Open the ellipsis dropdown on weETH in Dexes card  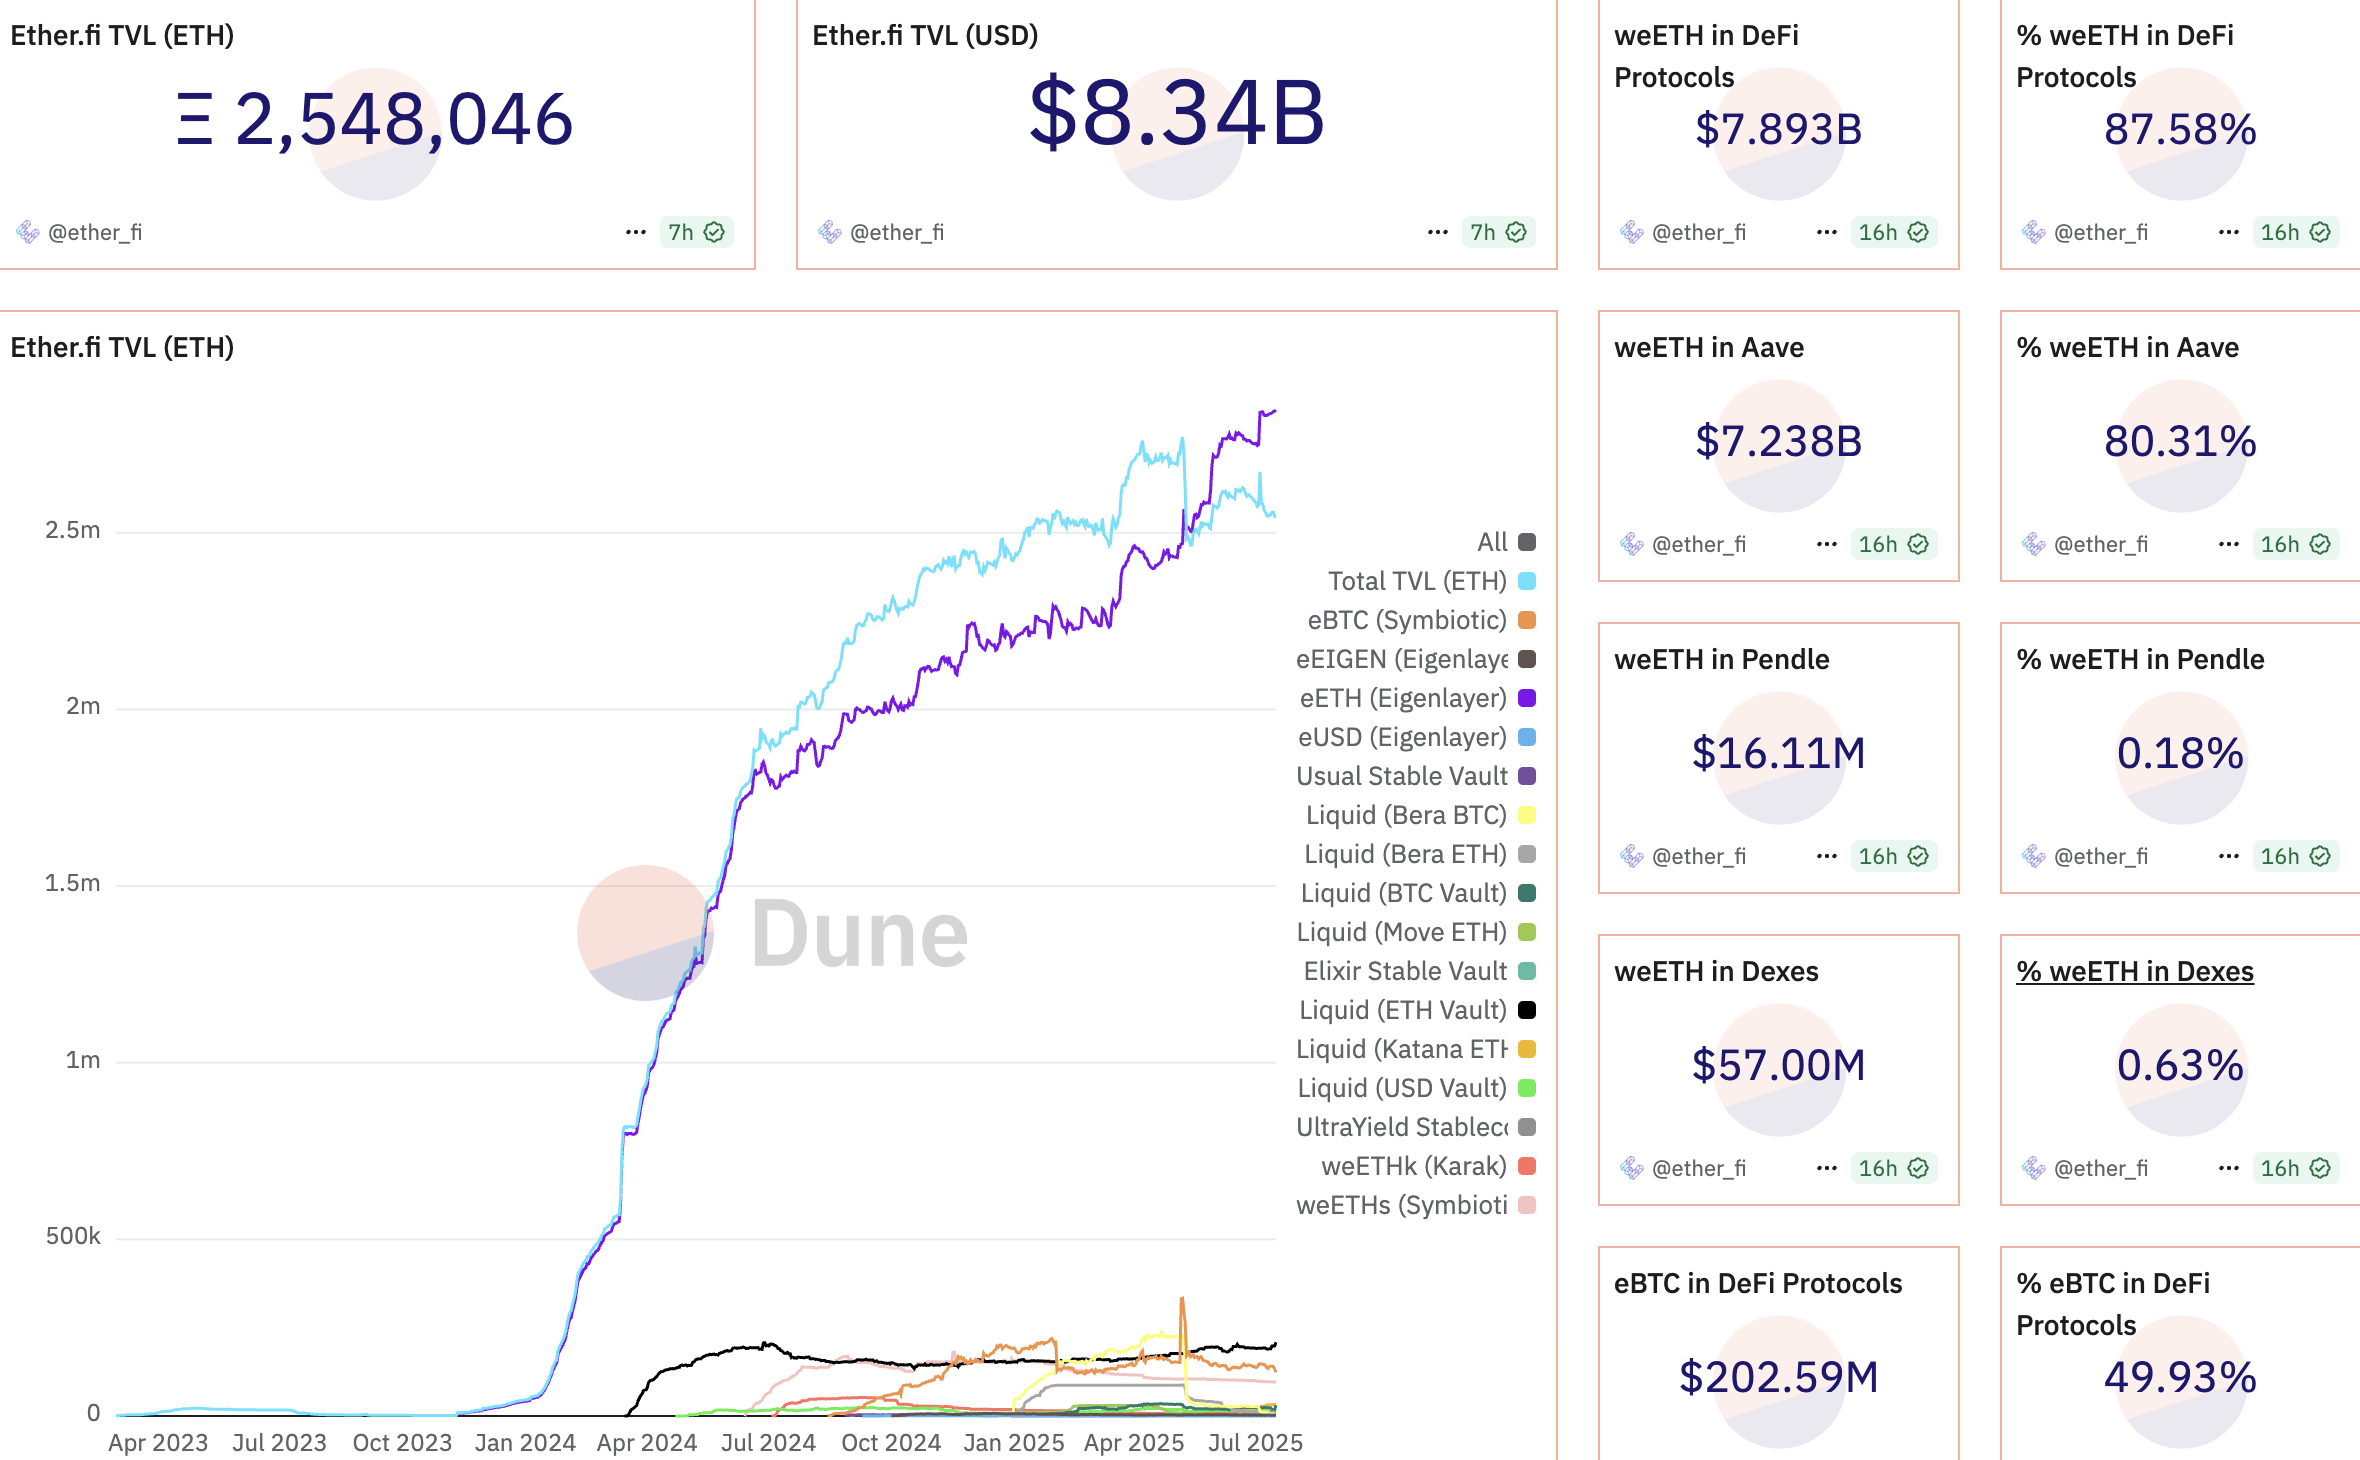1827,1168
